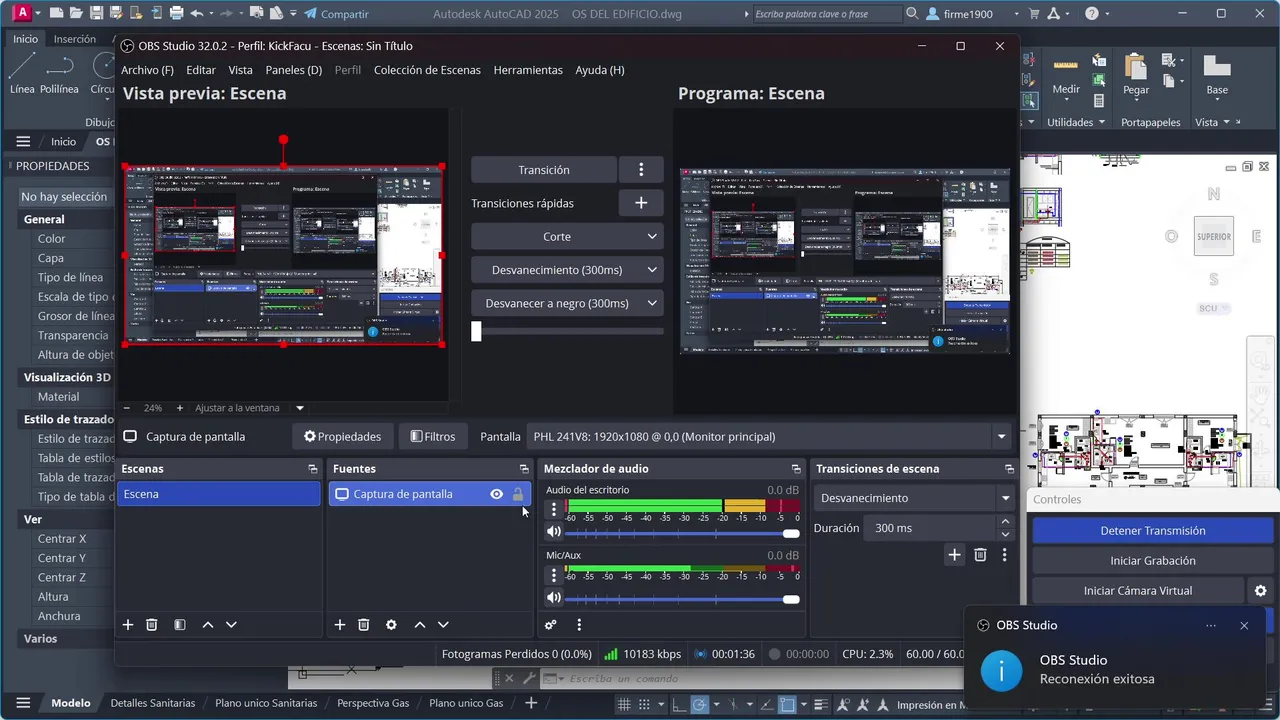Open Pantalla monitor selection dropdown
1280x720 pixels.
(769, 436)
